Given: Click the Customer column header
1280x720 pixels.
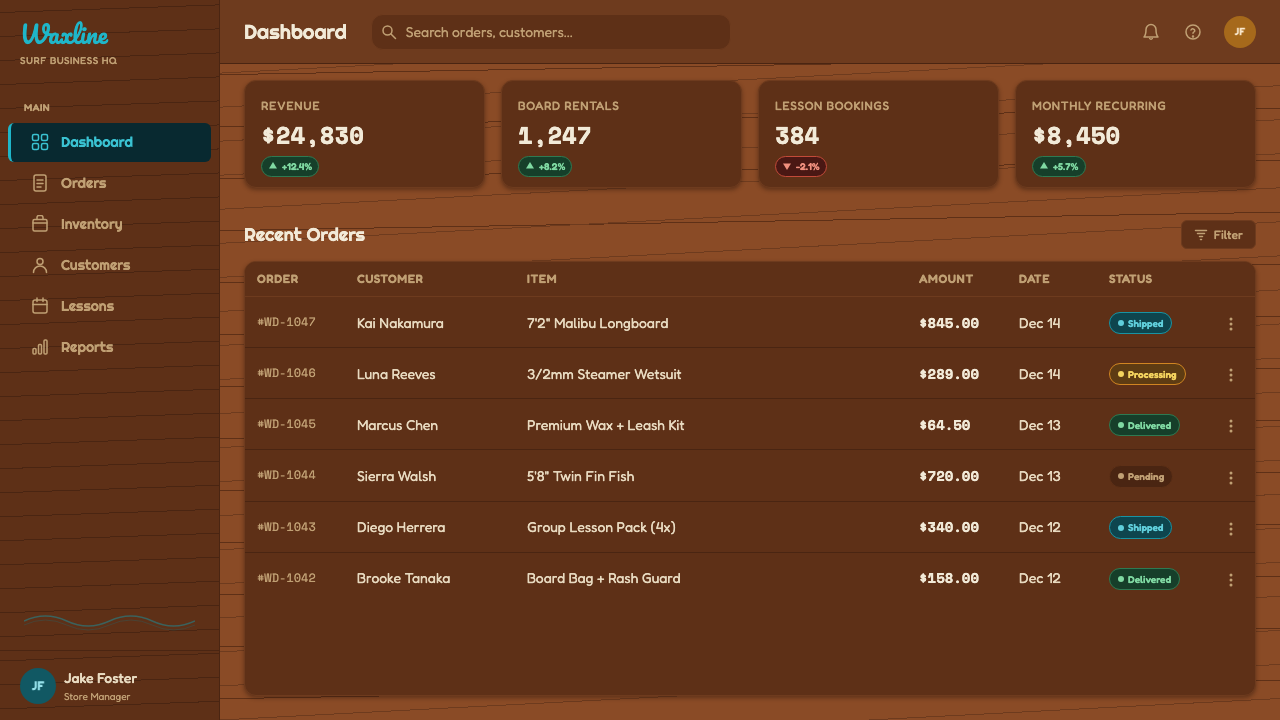Looking at the screenshot, I should 390,279.
